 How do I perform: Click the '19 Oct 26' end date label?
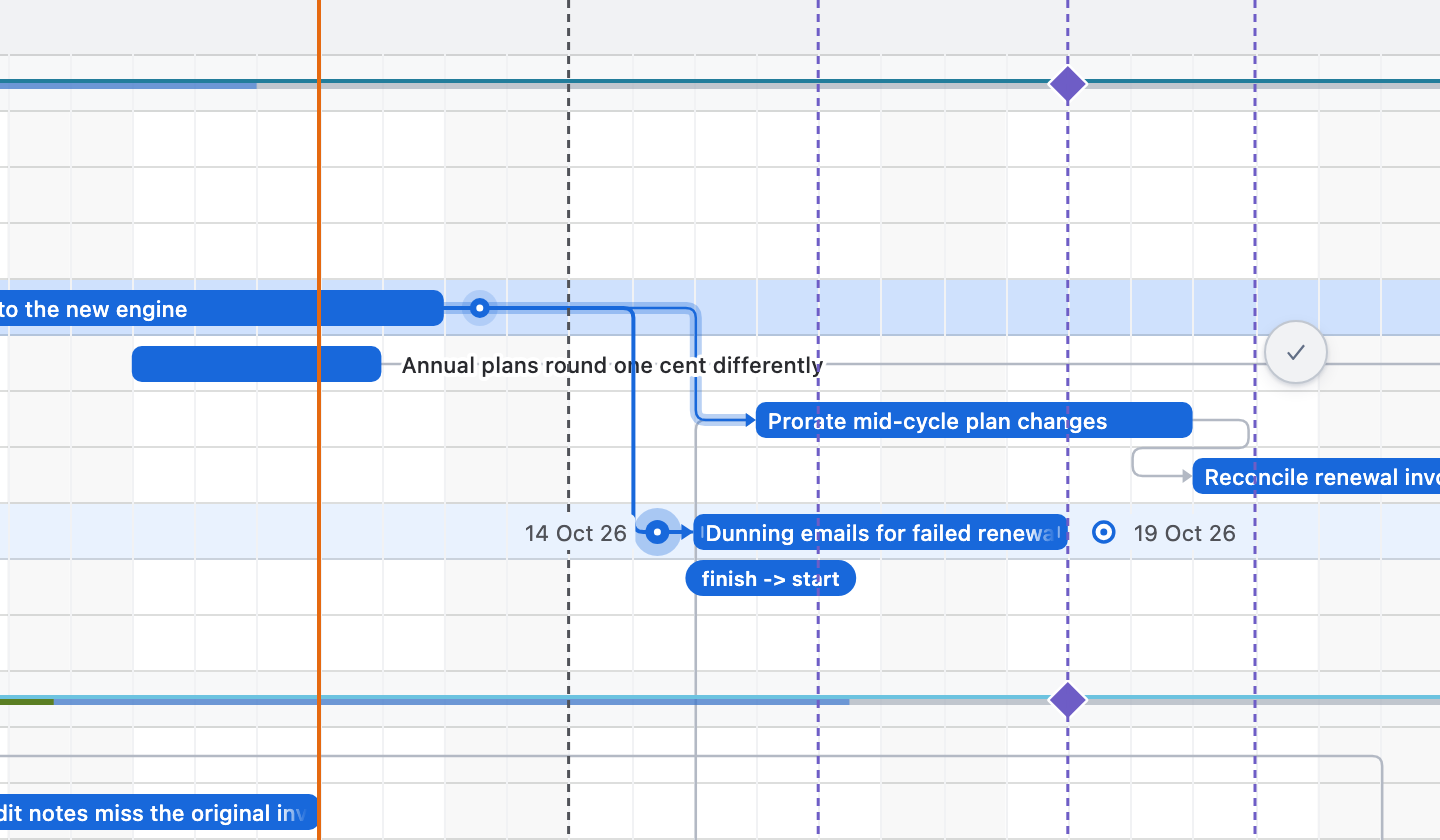pos(1185,533)
